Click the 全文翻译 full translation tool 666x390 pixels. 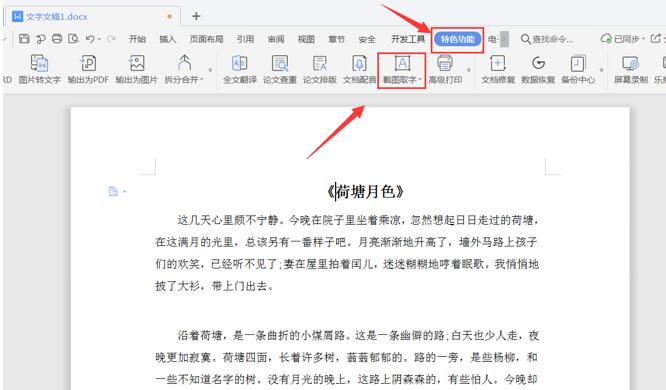(x=240, y=69)
